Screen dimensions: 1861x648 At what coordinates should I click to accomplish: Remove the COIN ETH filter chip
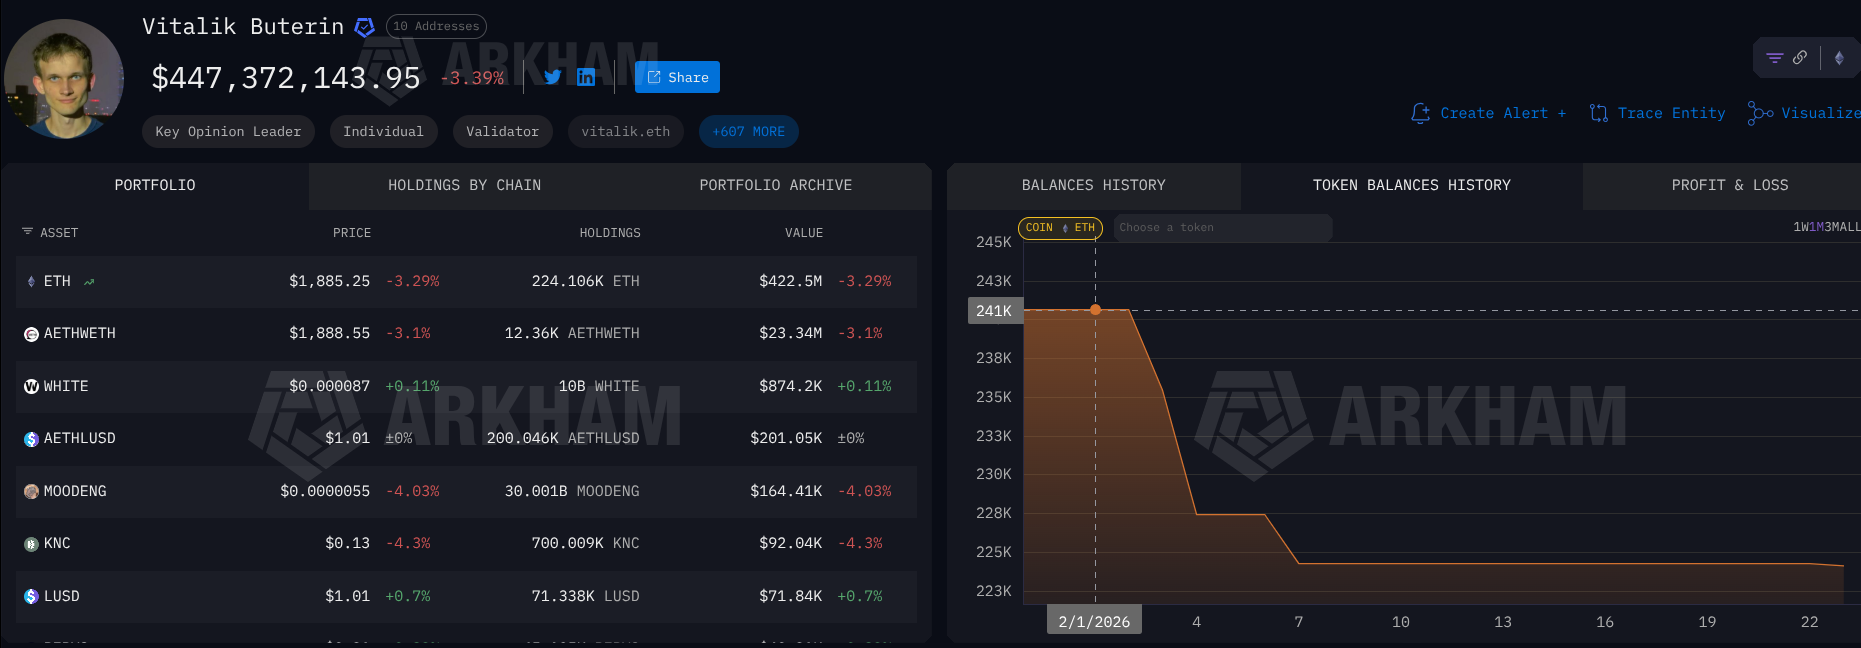pyautogui.click(x=1060, y=228)
